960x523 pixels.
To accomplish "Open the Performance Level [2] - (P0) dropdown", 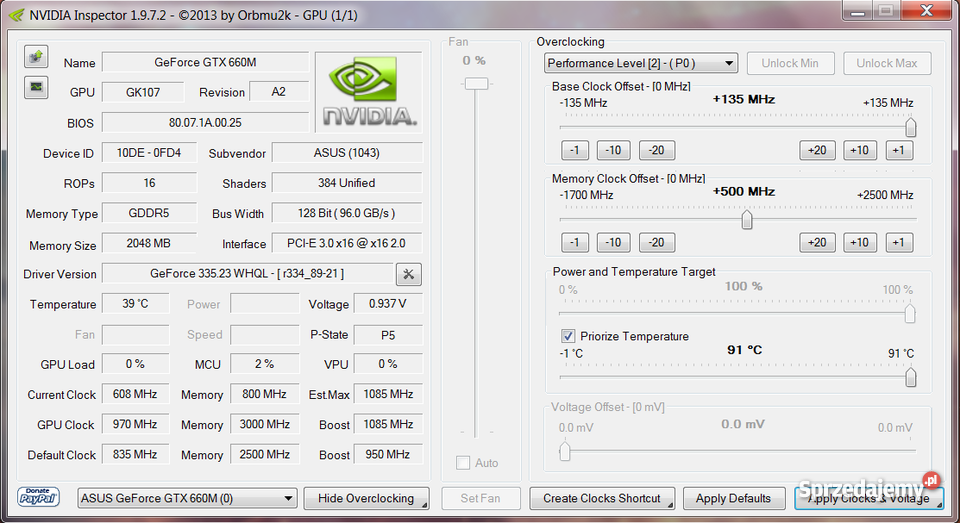I will [640, 63].
